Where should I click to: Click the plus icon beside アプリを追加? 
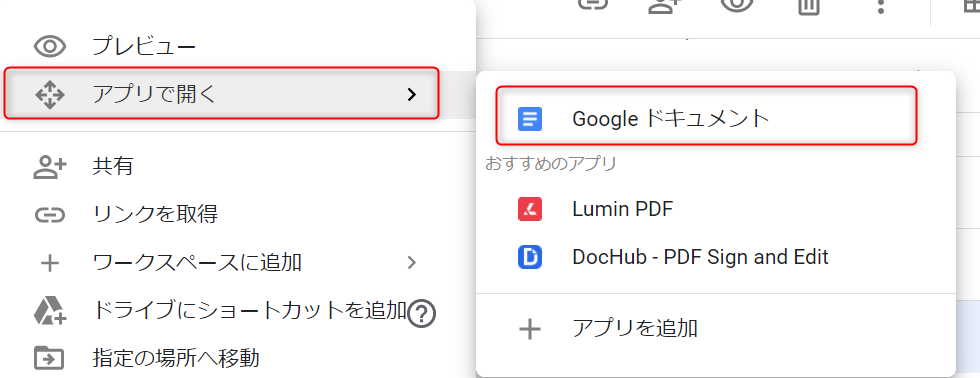[x=530, y=329]
